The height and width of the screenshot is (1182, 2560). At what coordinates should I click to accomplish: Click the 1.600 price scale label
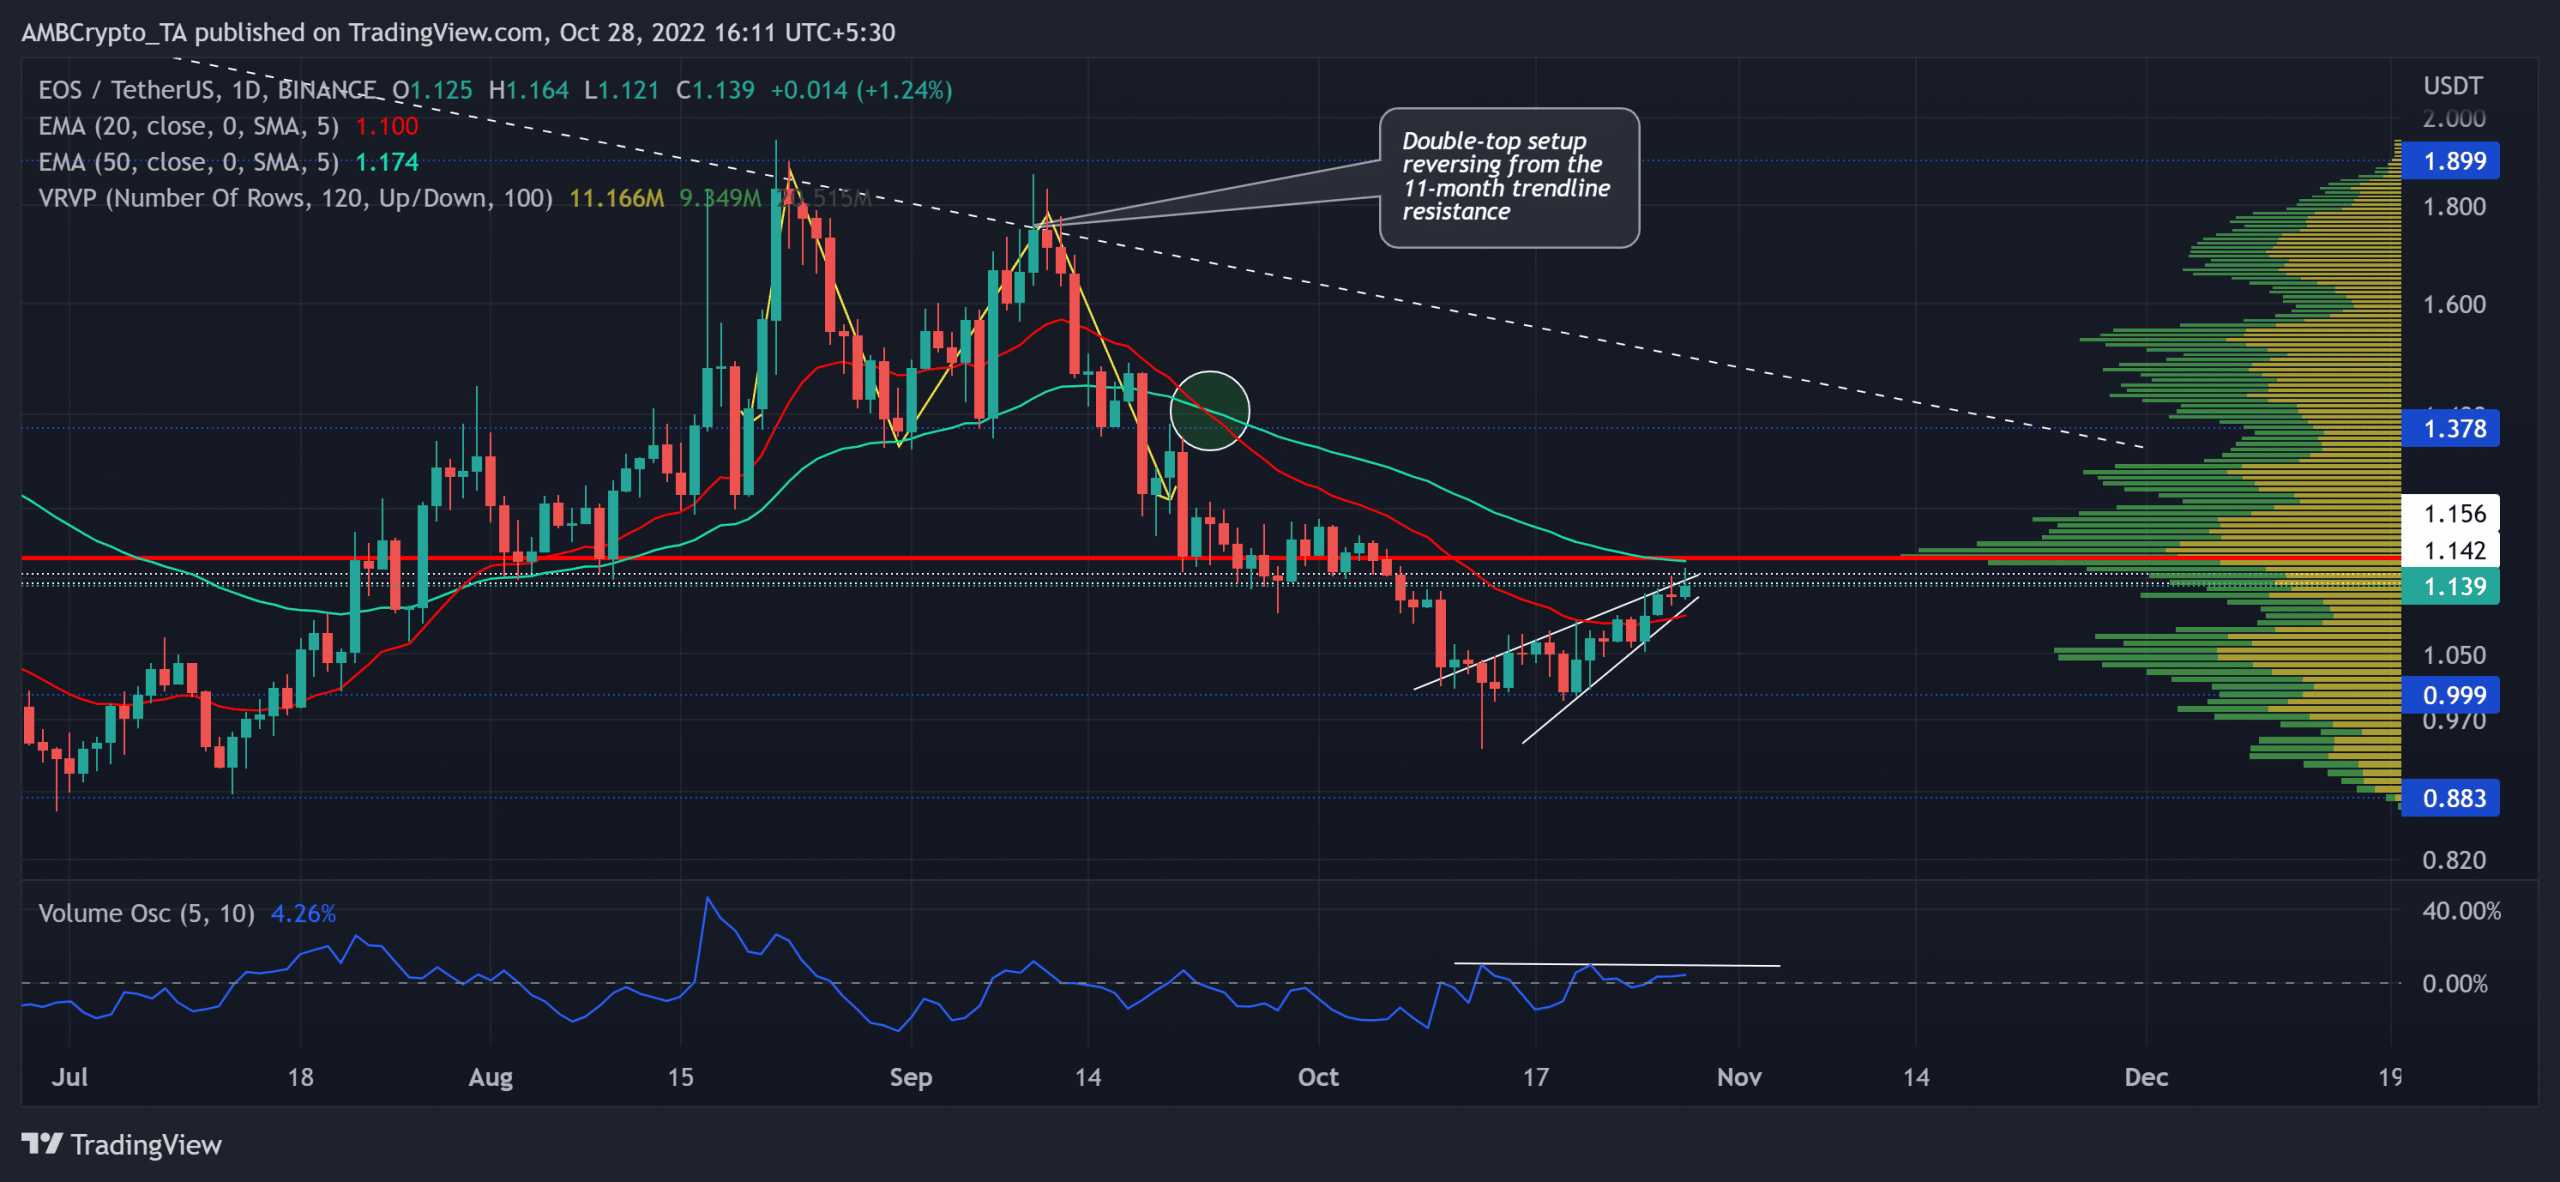click(2453, 305)
